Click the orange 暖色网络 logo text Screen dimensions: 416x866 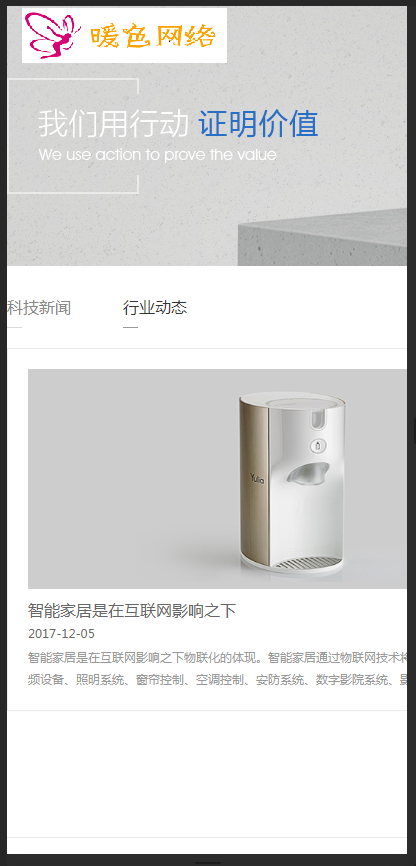(152, 38)
